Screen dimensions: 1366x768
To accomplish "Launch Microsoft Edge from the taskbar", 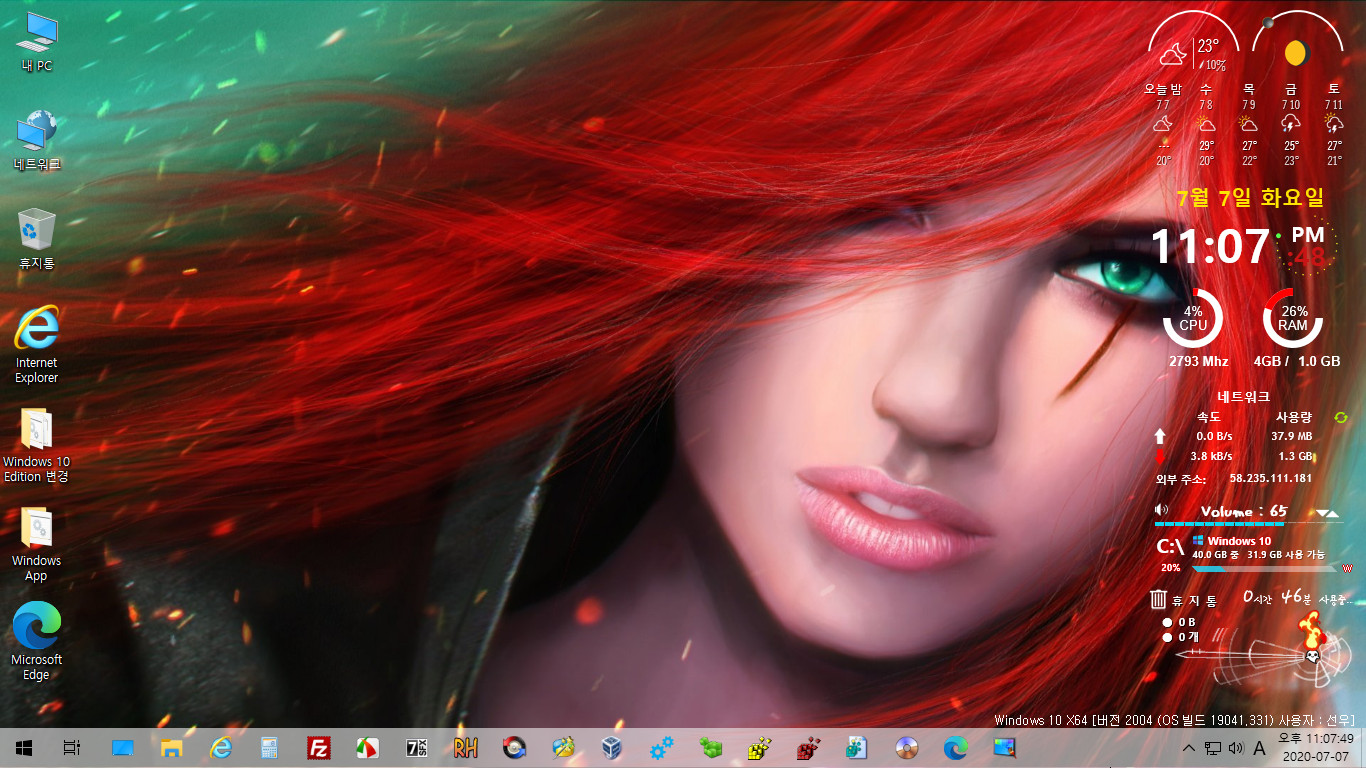I will (956, 747).
